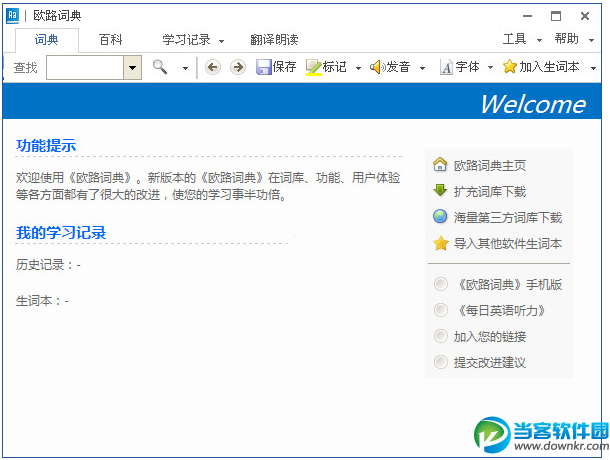Screen dimensions: 610x460
Task: Open 海量第三方词库下载 link
Action: (508, 218)
